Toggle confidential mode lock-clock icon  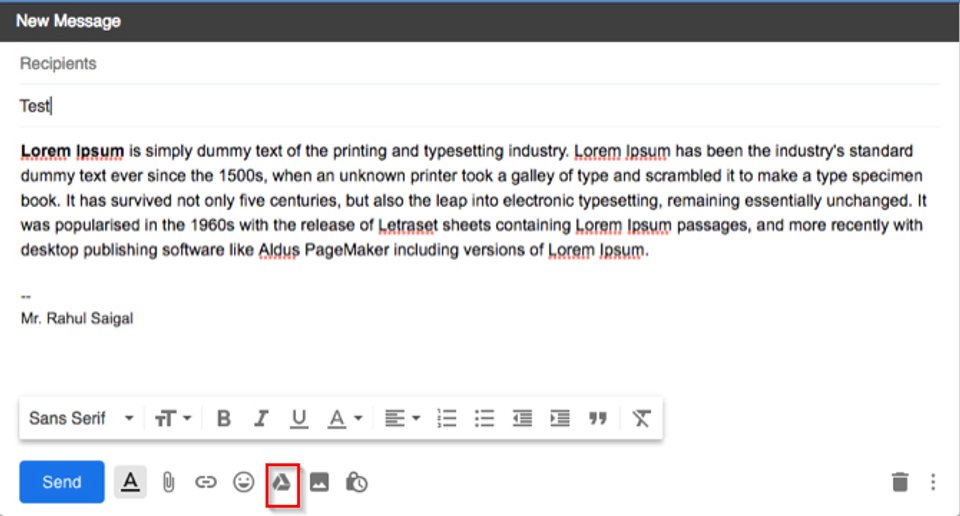tap(357, 482)
